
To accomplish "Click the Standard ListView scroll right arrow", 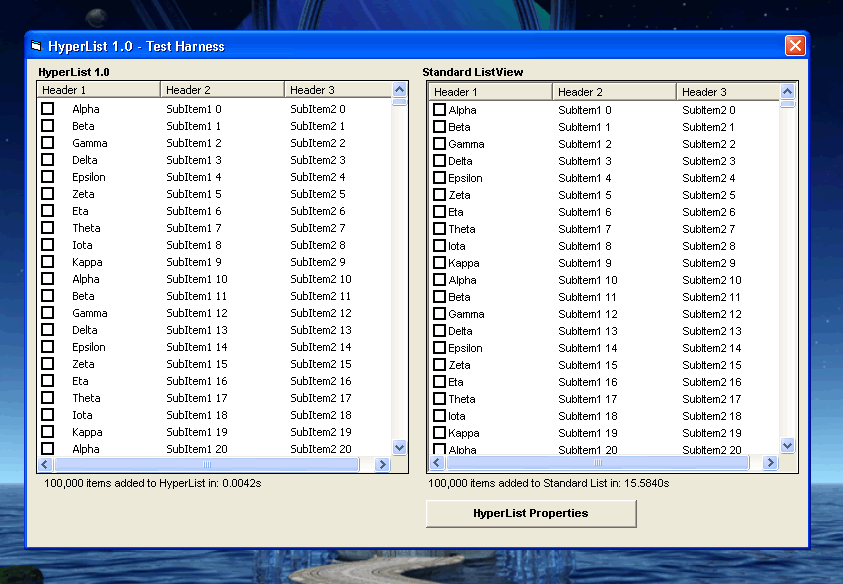I will (x=769, y=463).
